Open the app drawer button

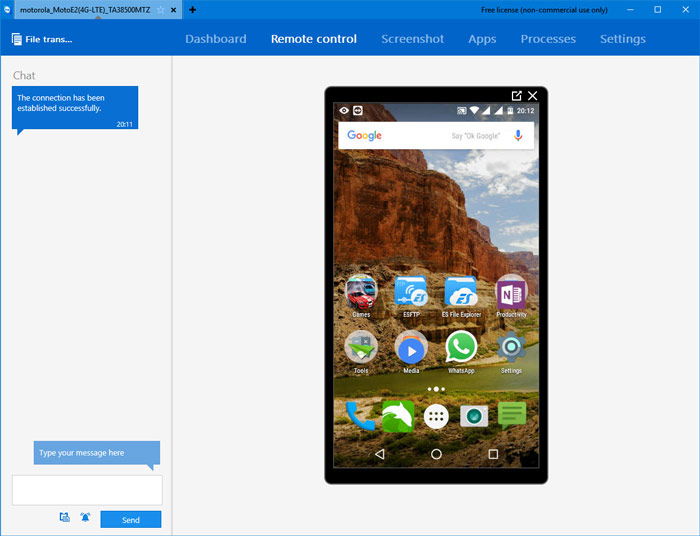tap(436, 417)
